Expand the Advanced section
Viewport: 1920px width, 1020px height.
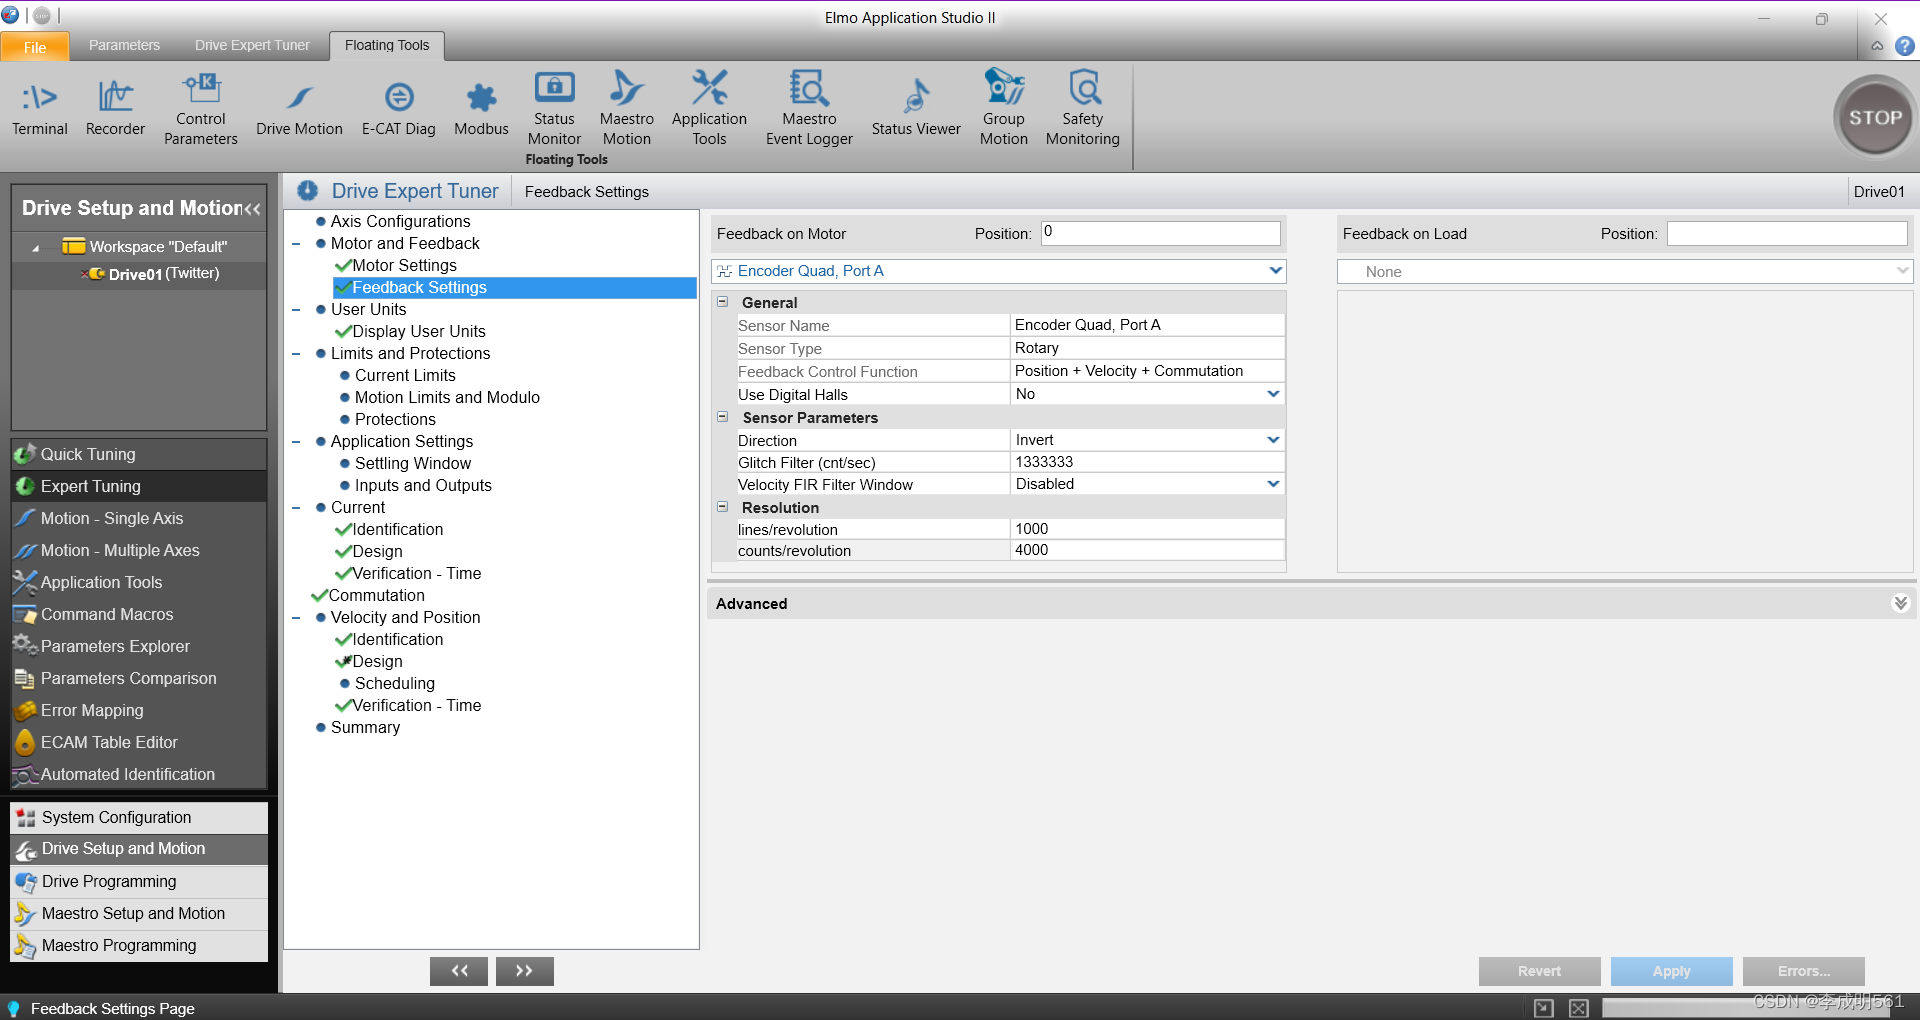(1900, 603)
